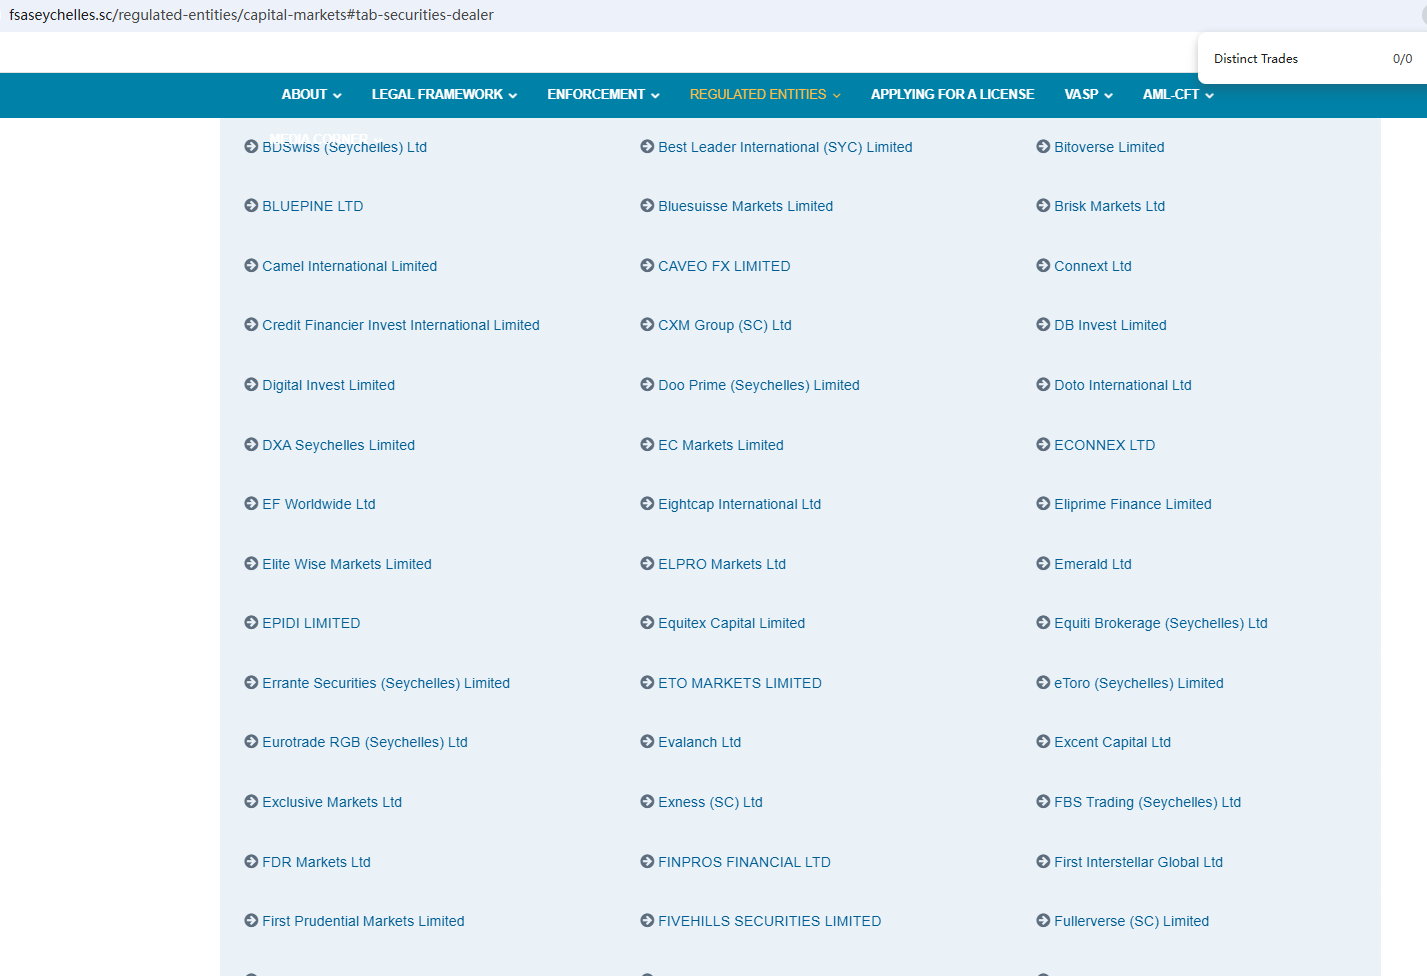1427x976 pixels.
Task: Expand the ENFORCEMENT dropdown menu
Action: pyautogui.click(x=603, y=95)
